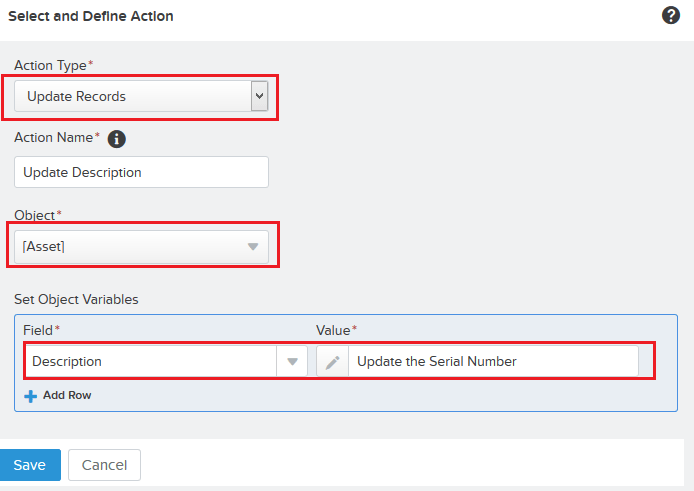Open the Action Type dropdown arrow

coord(259,96)
